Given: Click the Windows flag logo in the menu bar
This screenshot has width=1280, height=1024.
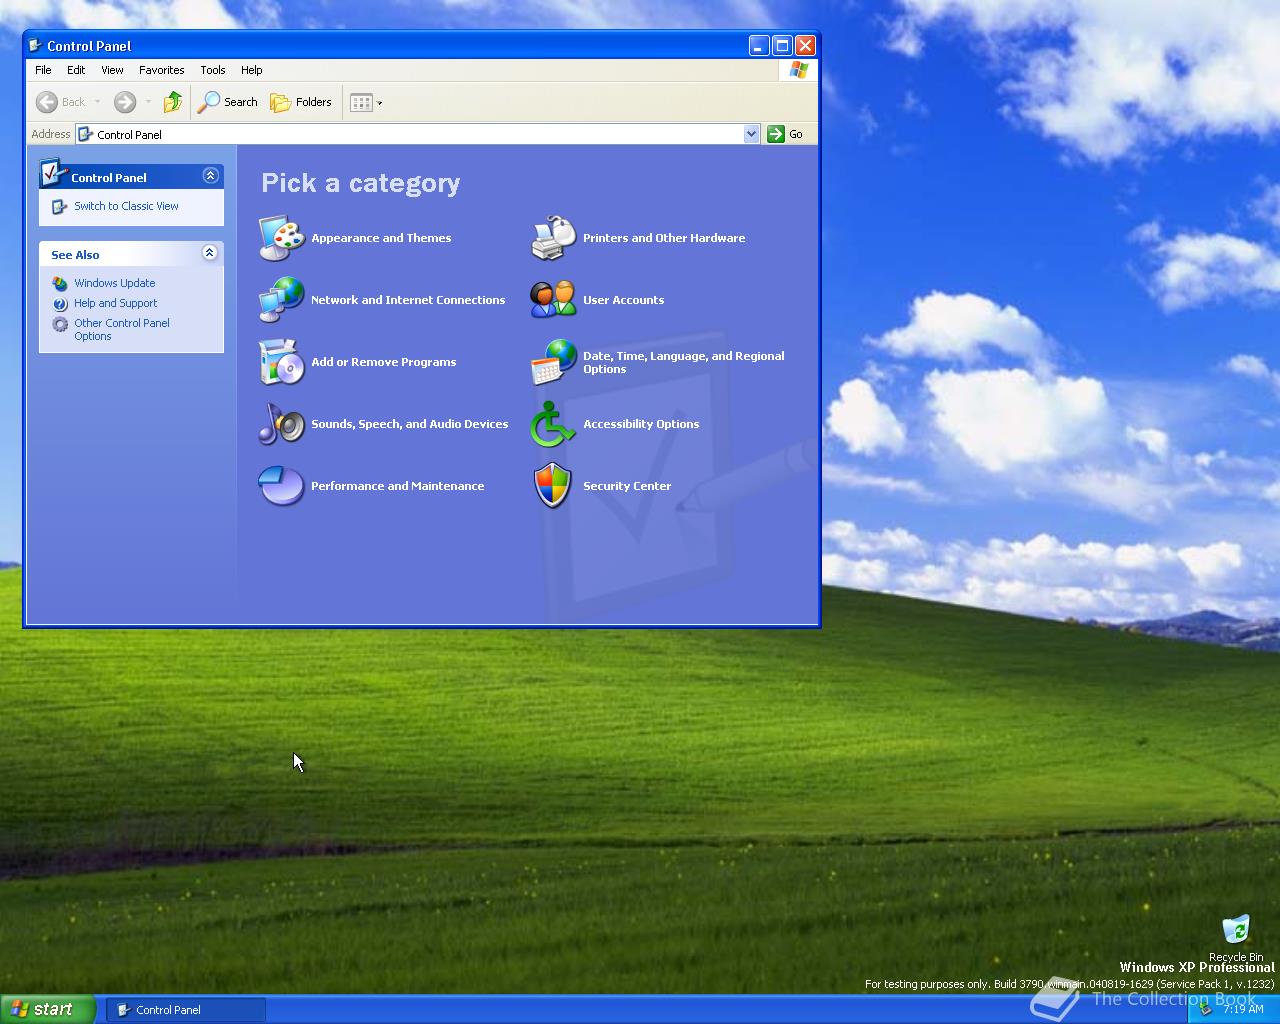Looking at the screenshot, I should point(798,70).
